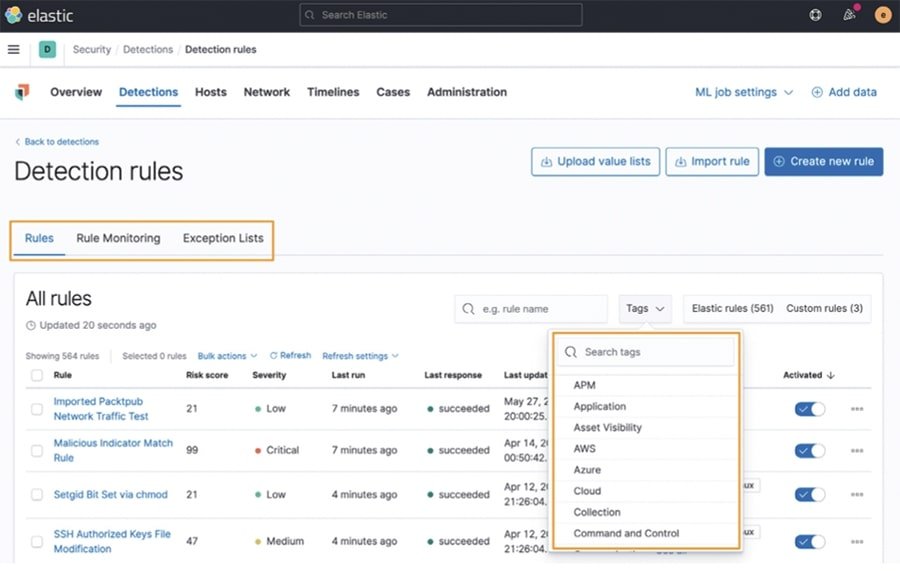900x571 pixels.
Task: Expand the ML job settings menu
Action: [743, 92]
